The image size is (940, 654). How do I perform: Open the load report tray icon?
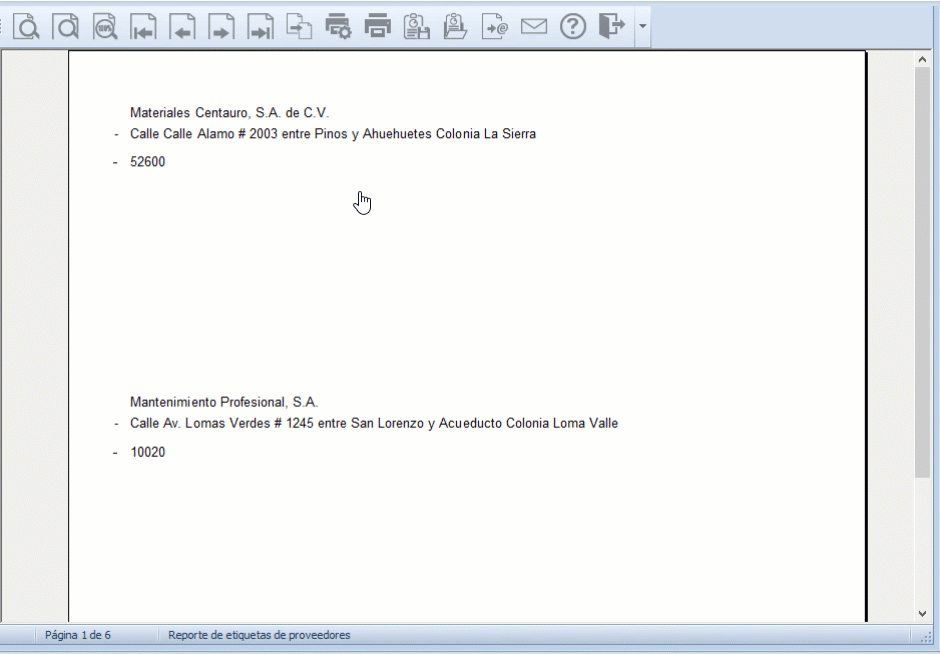pos(455,27)
